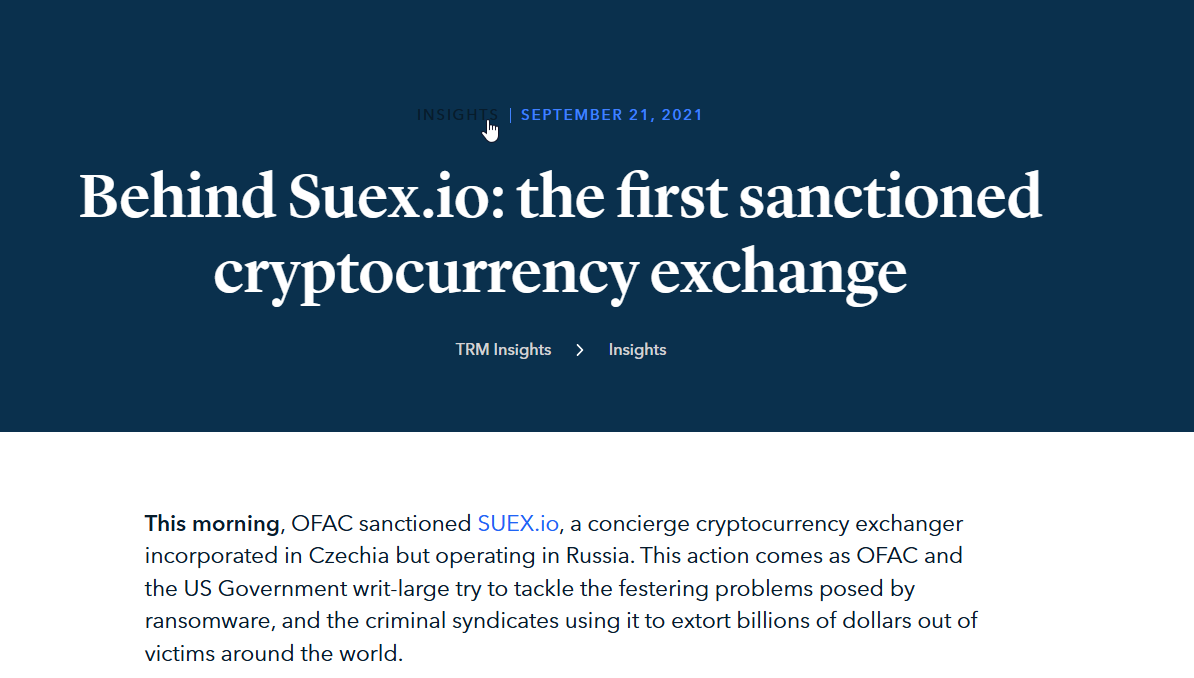Open the INSIGHTS category label above headline

457,115
